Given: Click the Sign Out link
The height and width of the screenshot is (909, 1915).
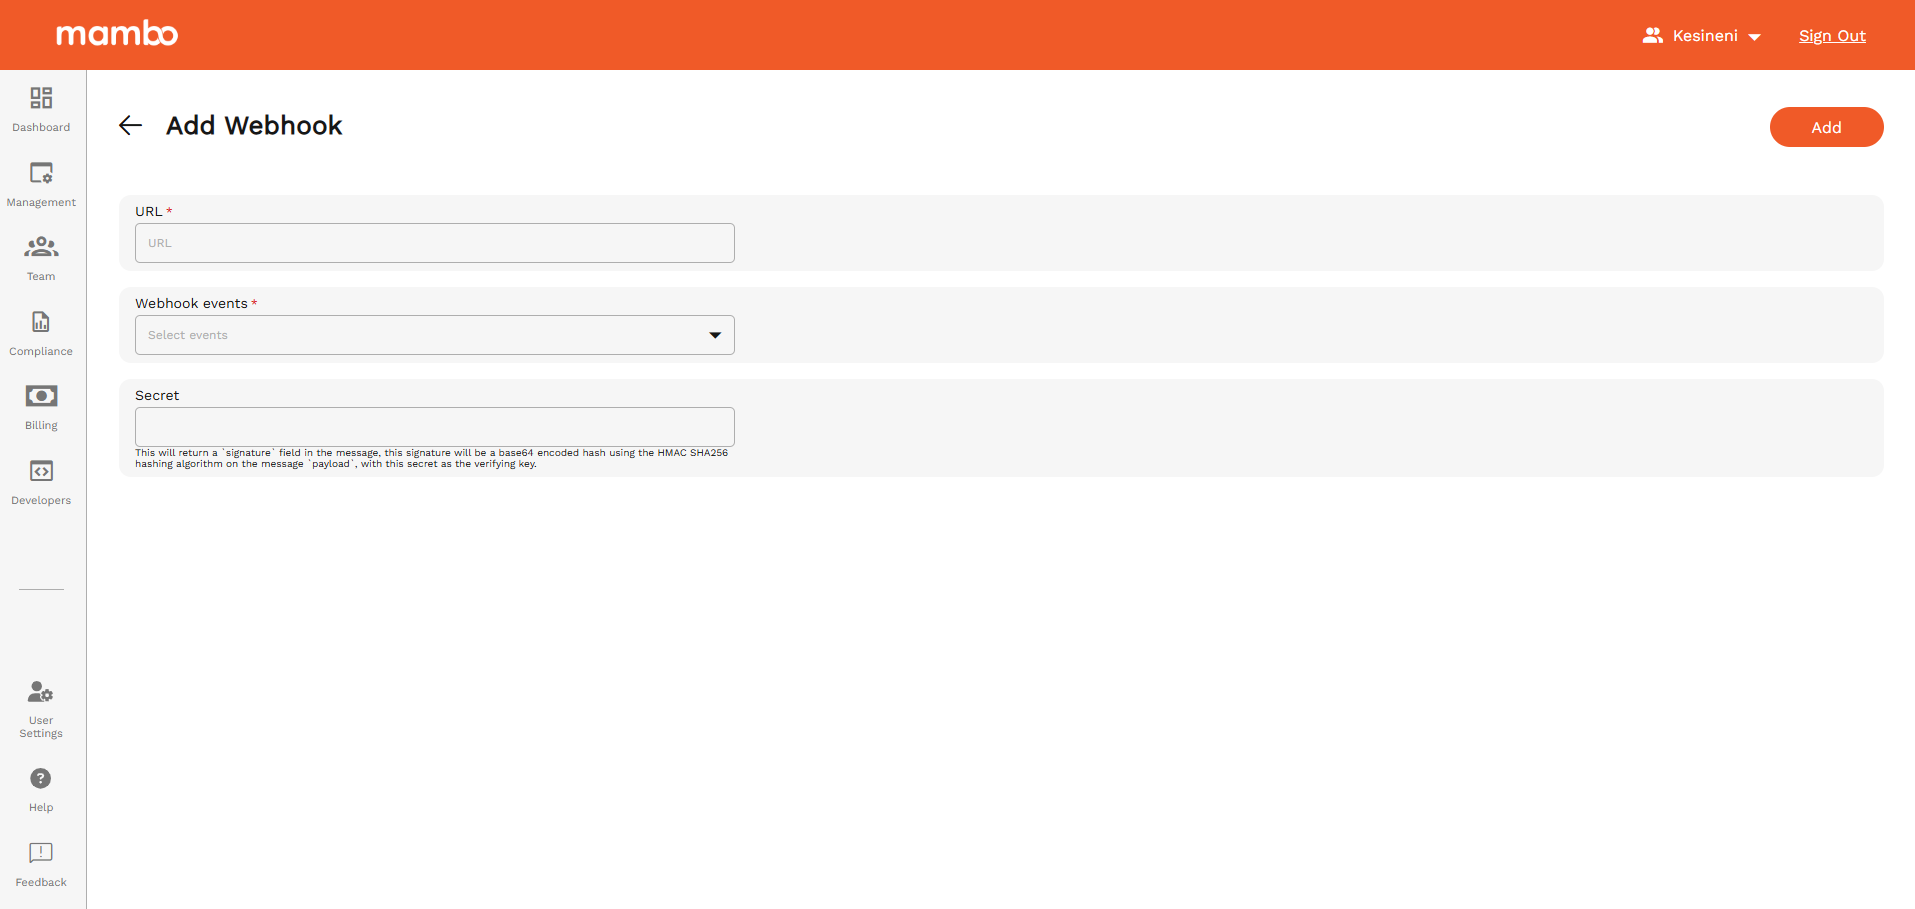Looking at the screenshot, I should pos(1832,35).
